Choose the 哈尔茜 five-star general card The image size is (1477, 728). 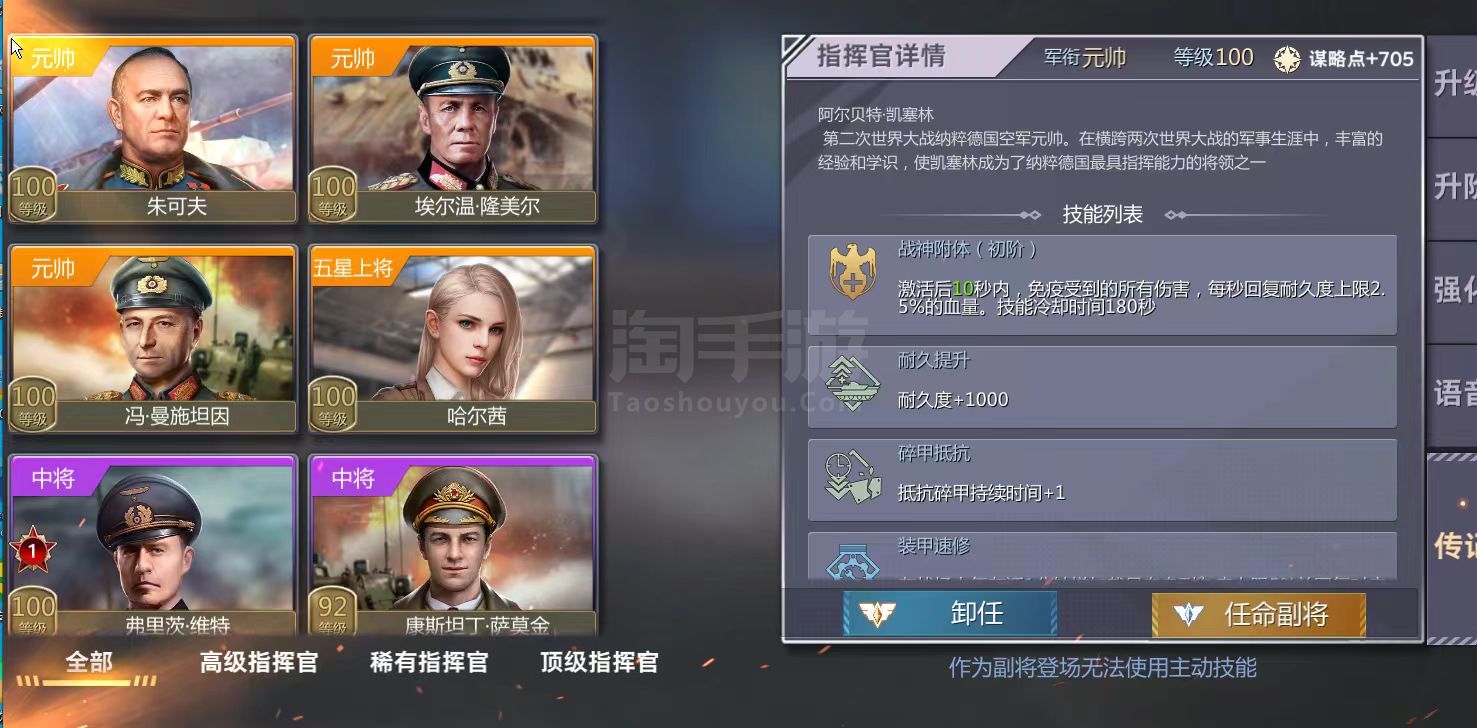pos(453,339)
